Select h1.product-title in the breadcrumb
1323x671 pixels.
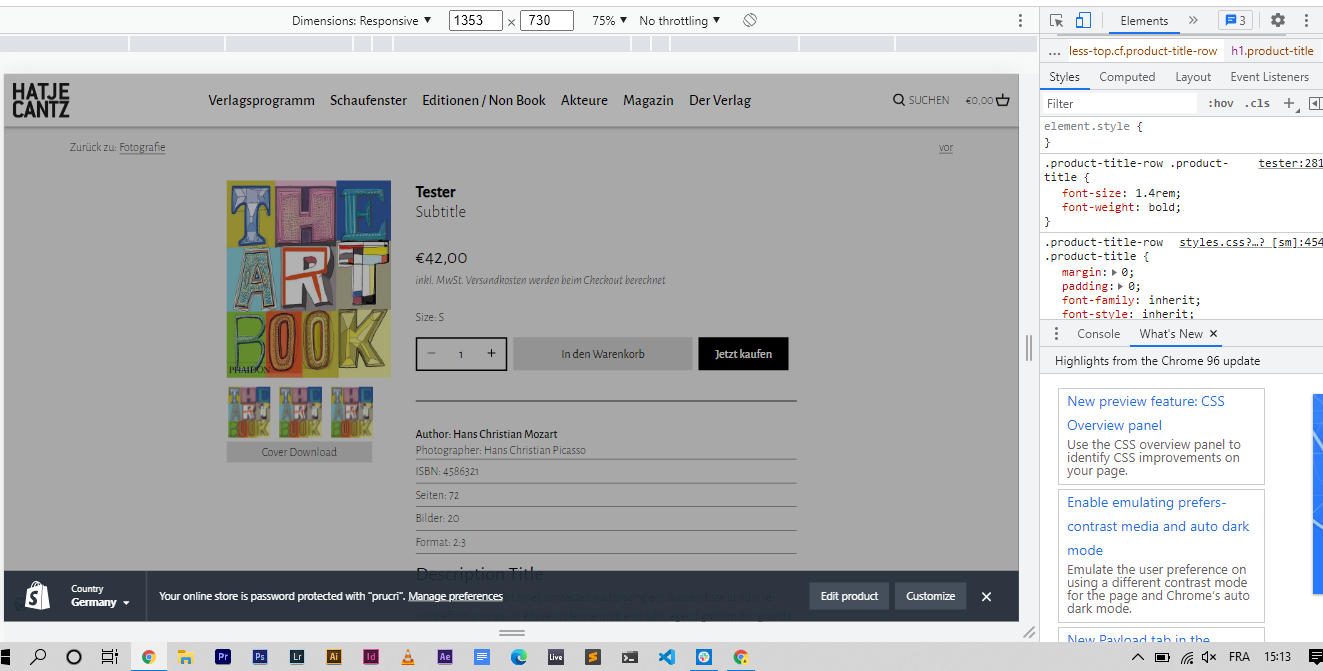(1272, 51)
